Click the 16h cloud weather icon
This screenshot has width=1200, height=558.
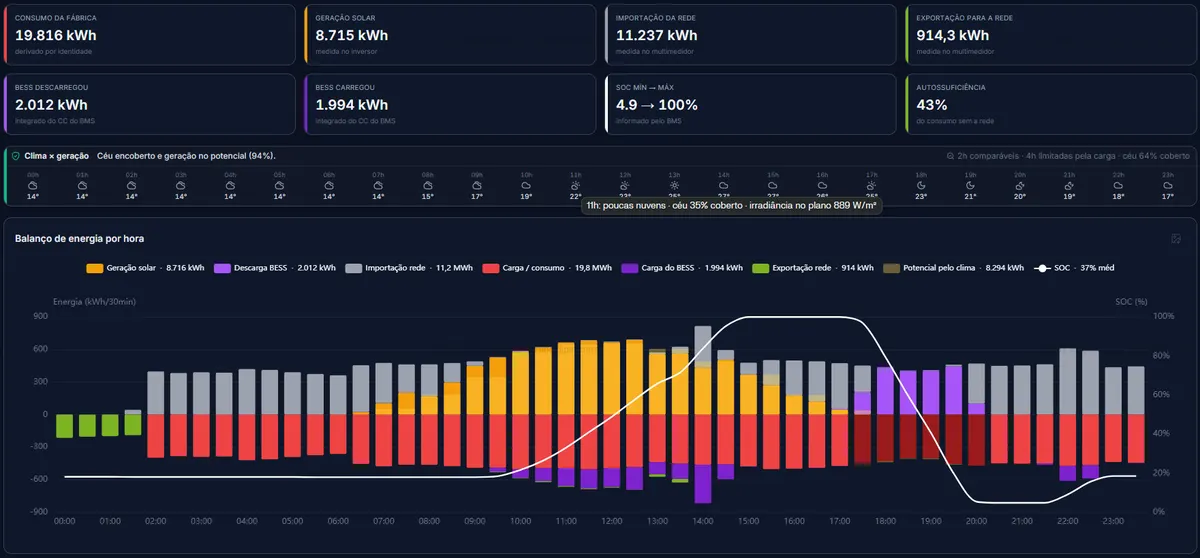point(823,185)
